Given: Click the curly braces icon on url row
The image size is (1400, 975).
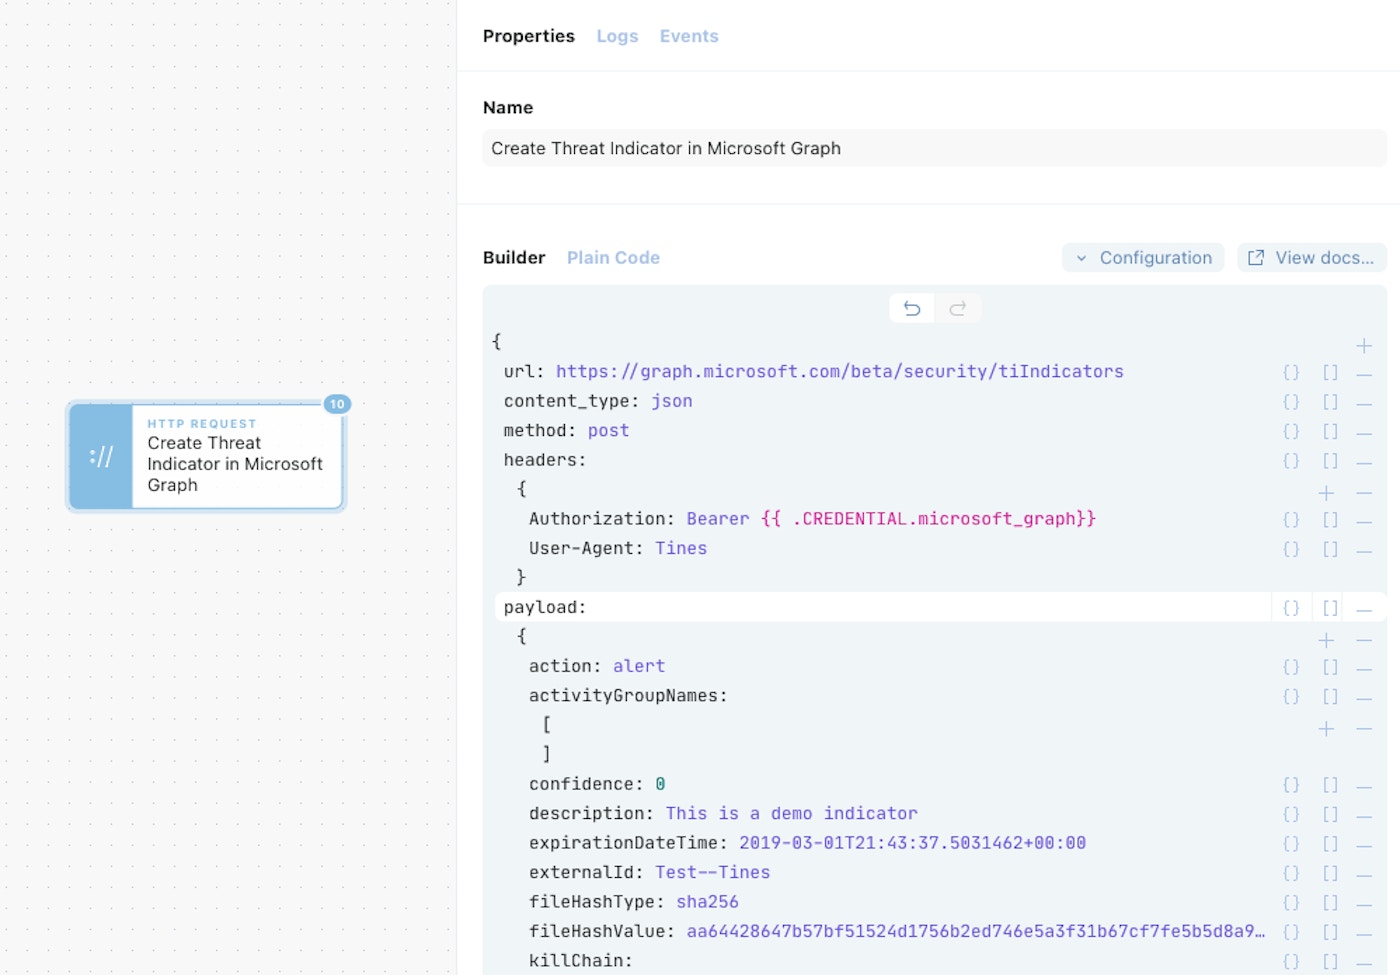Looking at the screenshot, I should [x=1291, y=372].
